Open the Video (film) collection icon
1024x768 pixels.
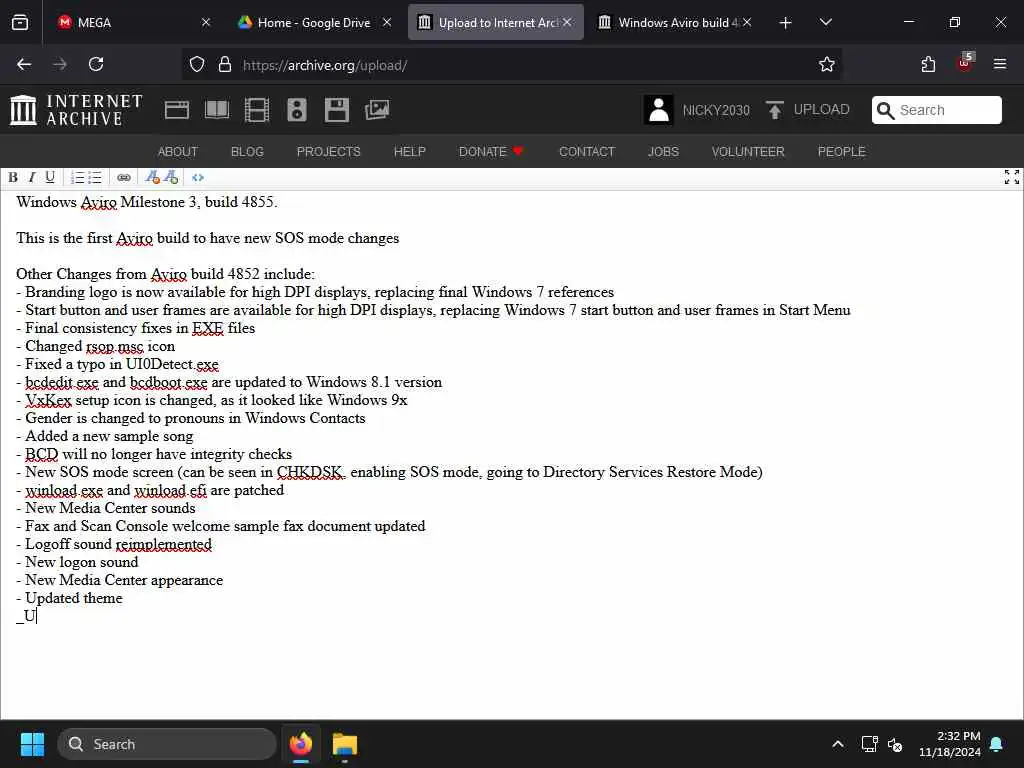coord(257,110)
